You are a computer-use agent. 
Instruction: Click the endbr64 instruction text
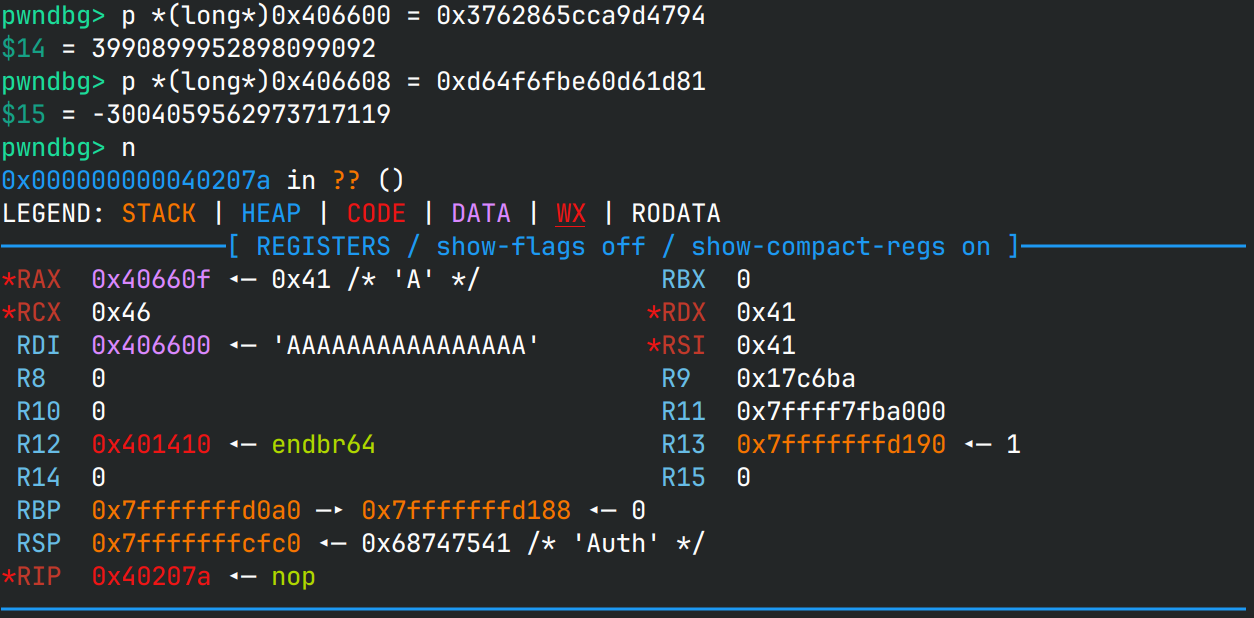(323, 444)
